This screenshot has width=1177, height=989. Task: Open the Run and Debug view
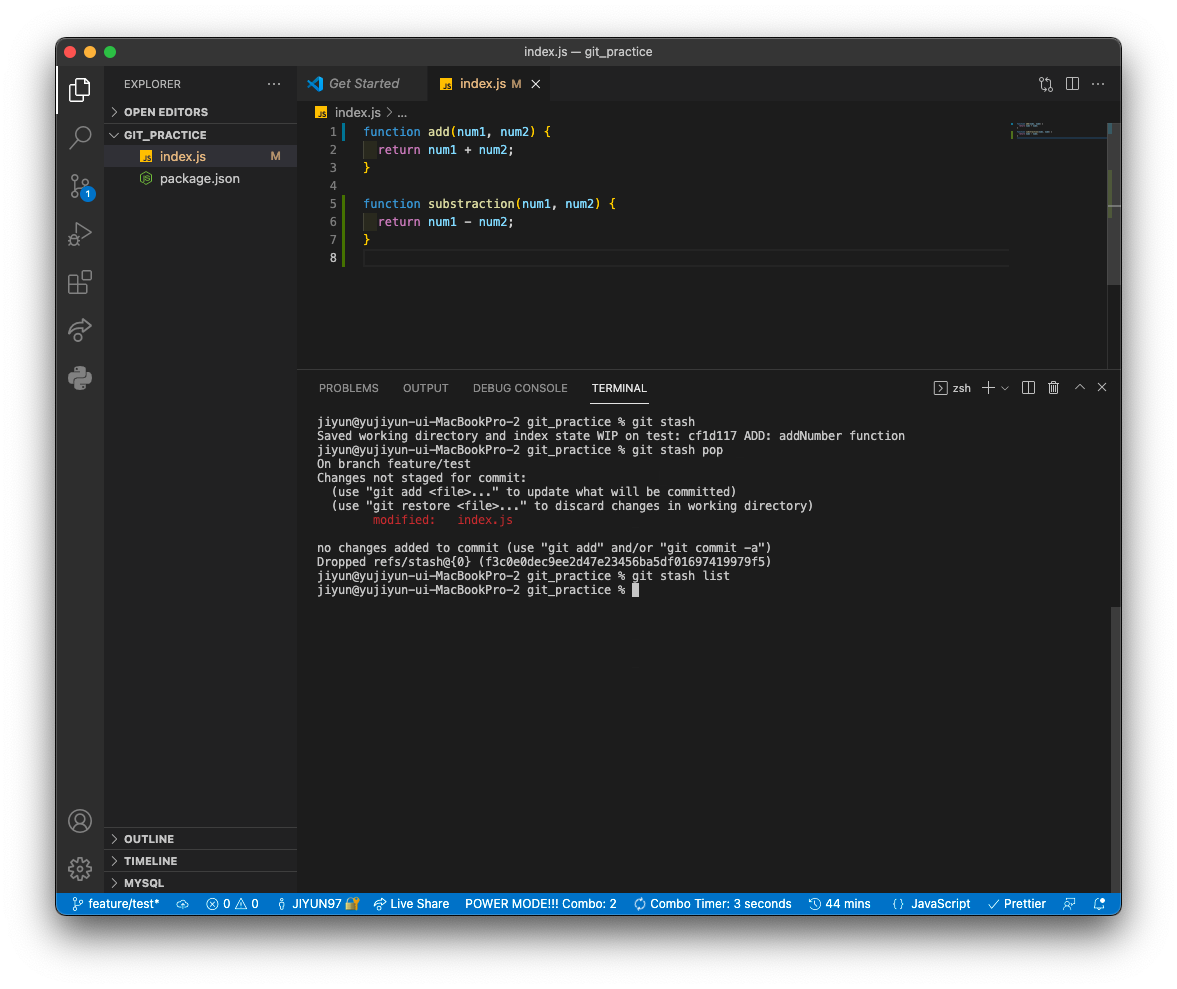click(x=80, y=234)
